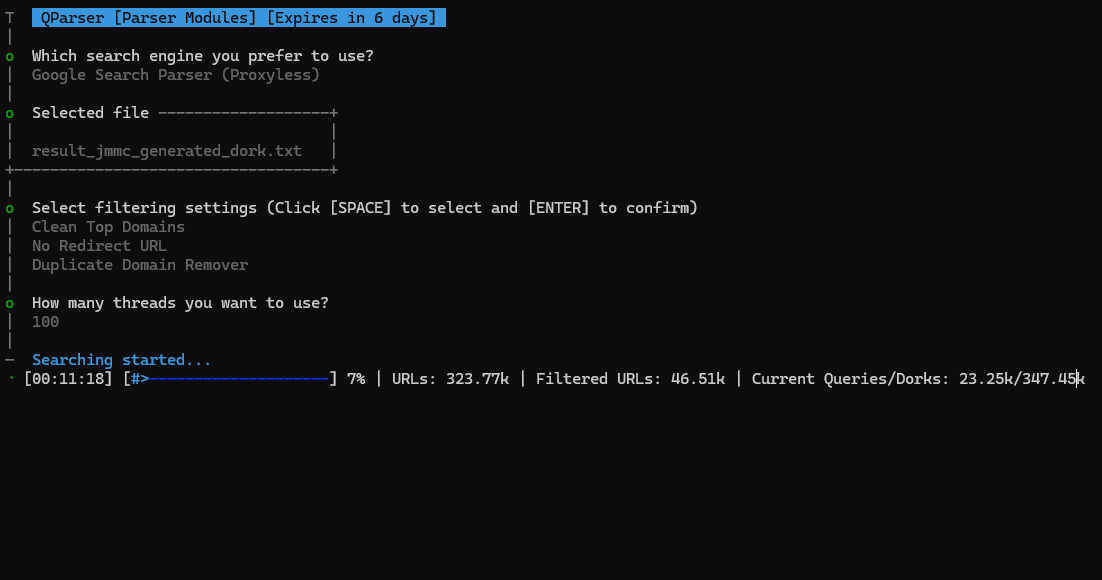This screenshot has height=580, width=1102.
Task: Select the No Redirect URL filter option
Action: (x=99, y=246)
